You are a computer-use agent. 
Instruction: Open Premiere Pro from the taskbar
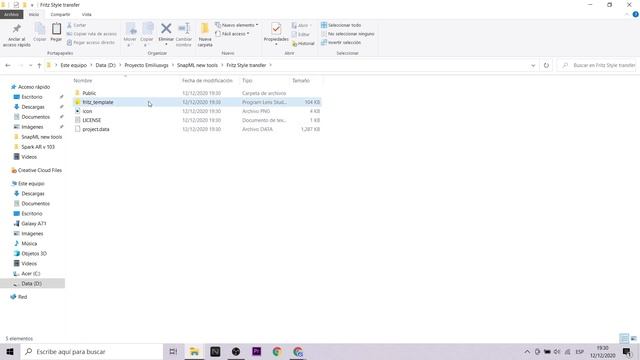(x=256, y=351)
